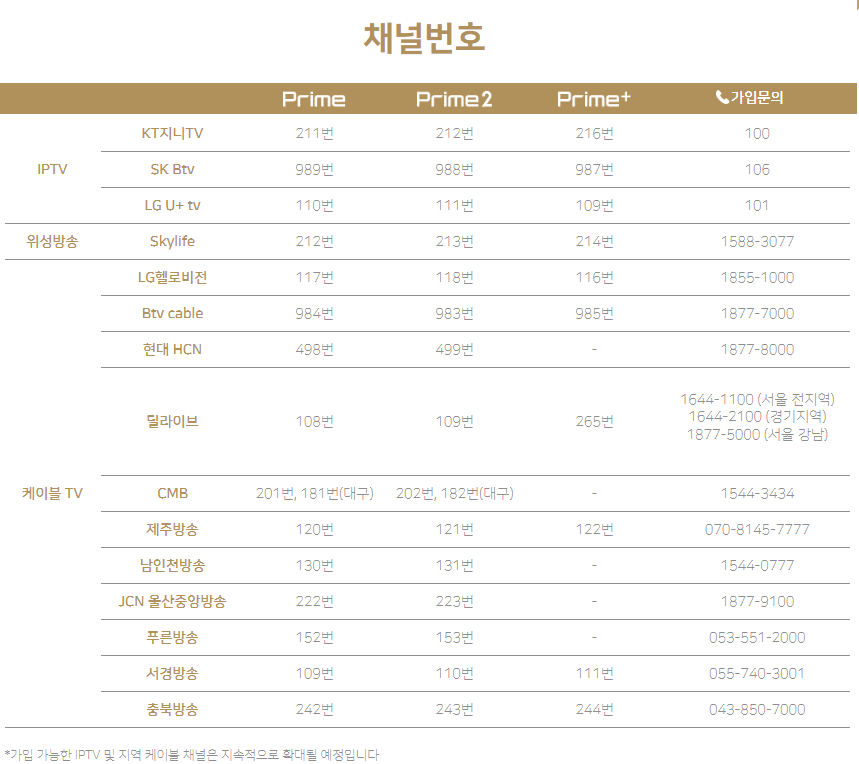Image resolution: width=859 pixels, height=764 pixels.
Task: Click KT지니TV Prime+ channel 216번
Action: (x=594, y=134)
